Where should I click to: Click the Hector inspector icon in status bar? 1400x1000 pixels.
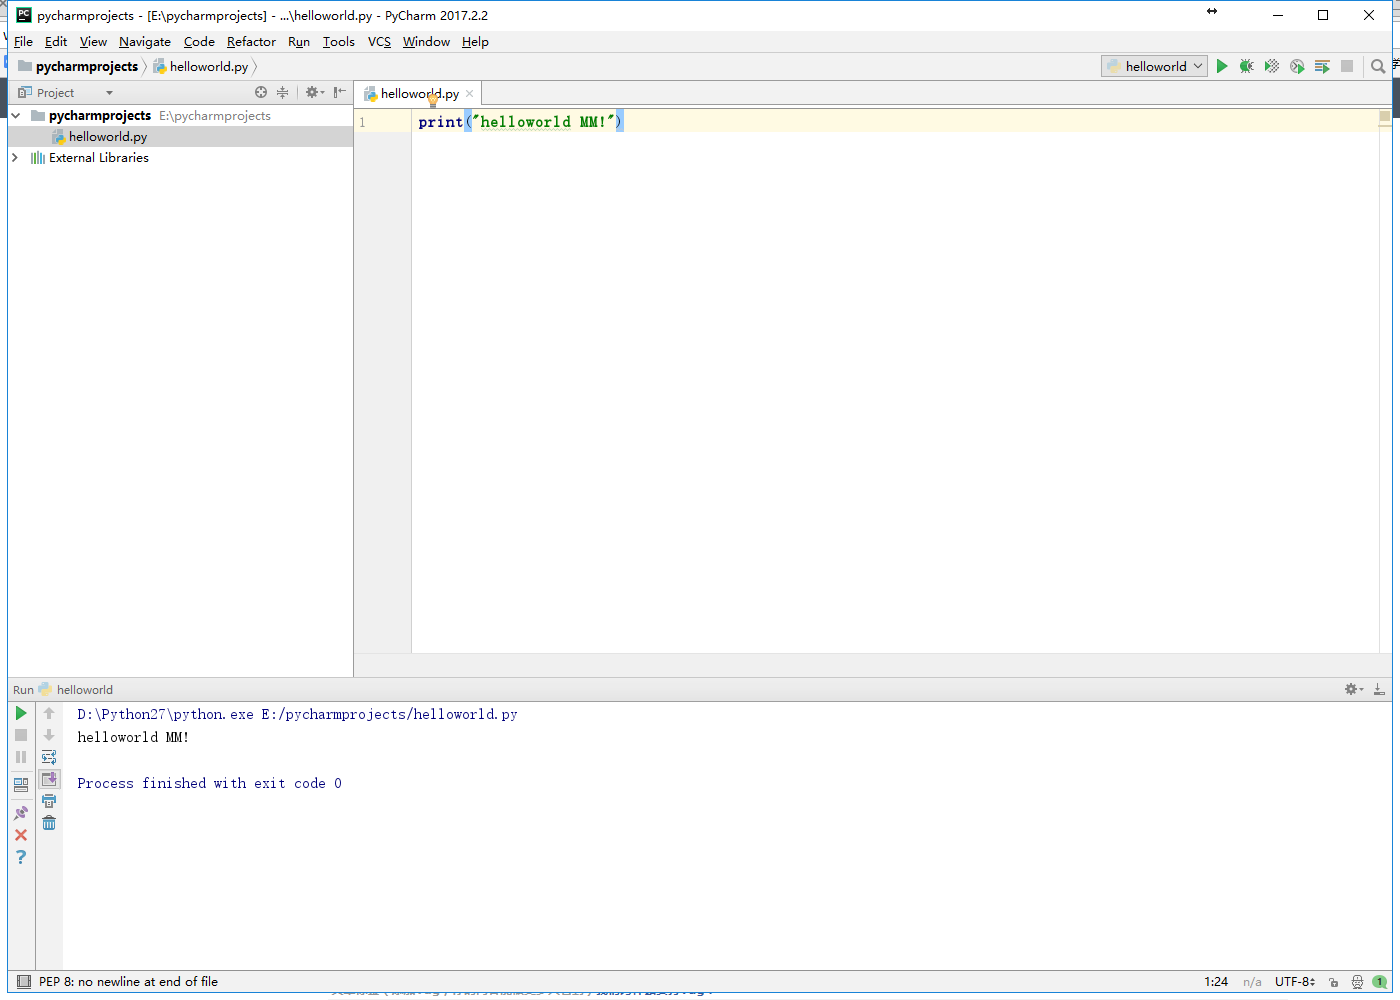(1357, 982)
